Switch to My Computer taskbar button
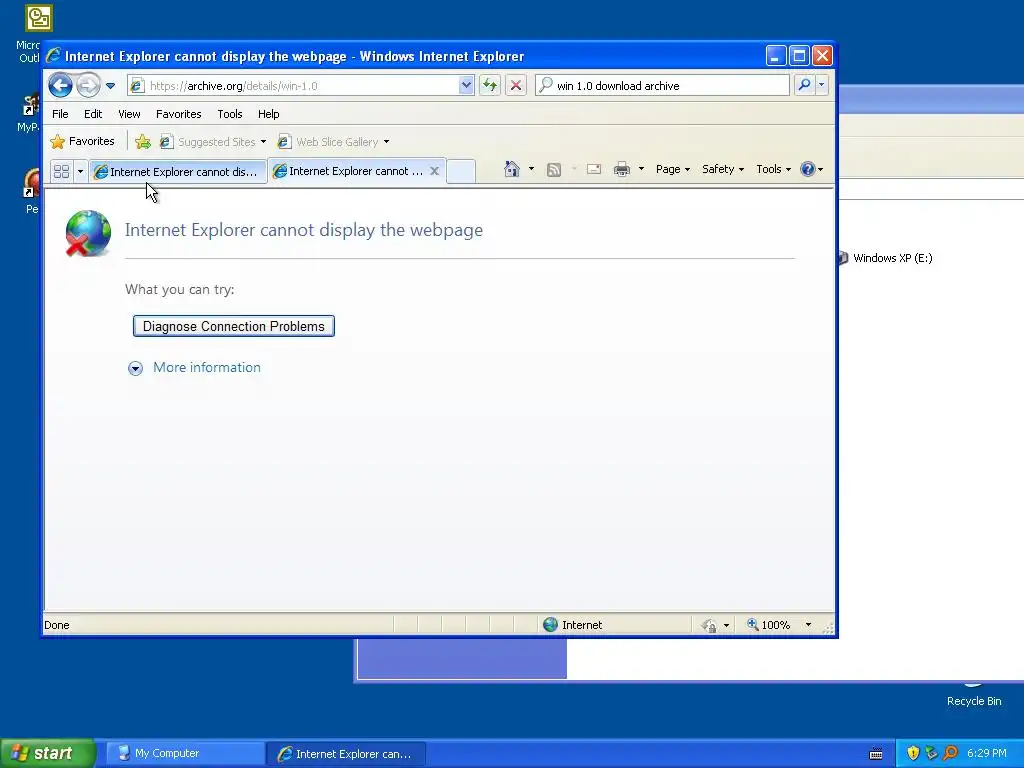 (x=185, y=753)
